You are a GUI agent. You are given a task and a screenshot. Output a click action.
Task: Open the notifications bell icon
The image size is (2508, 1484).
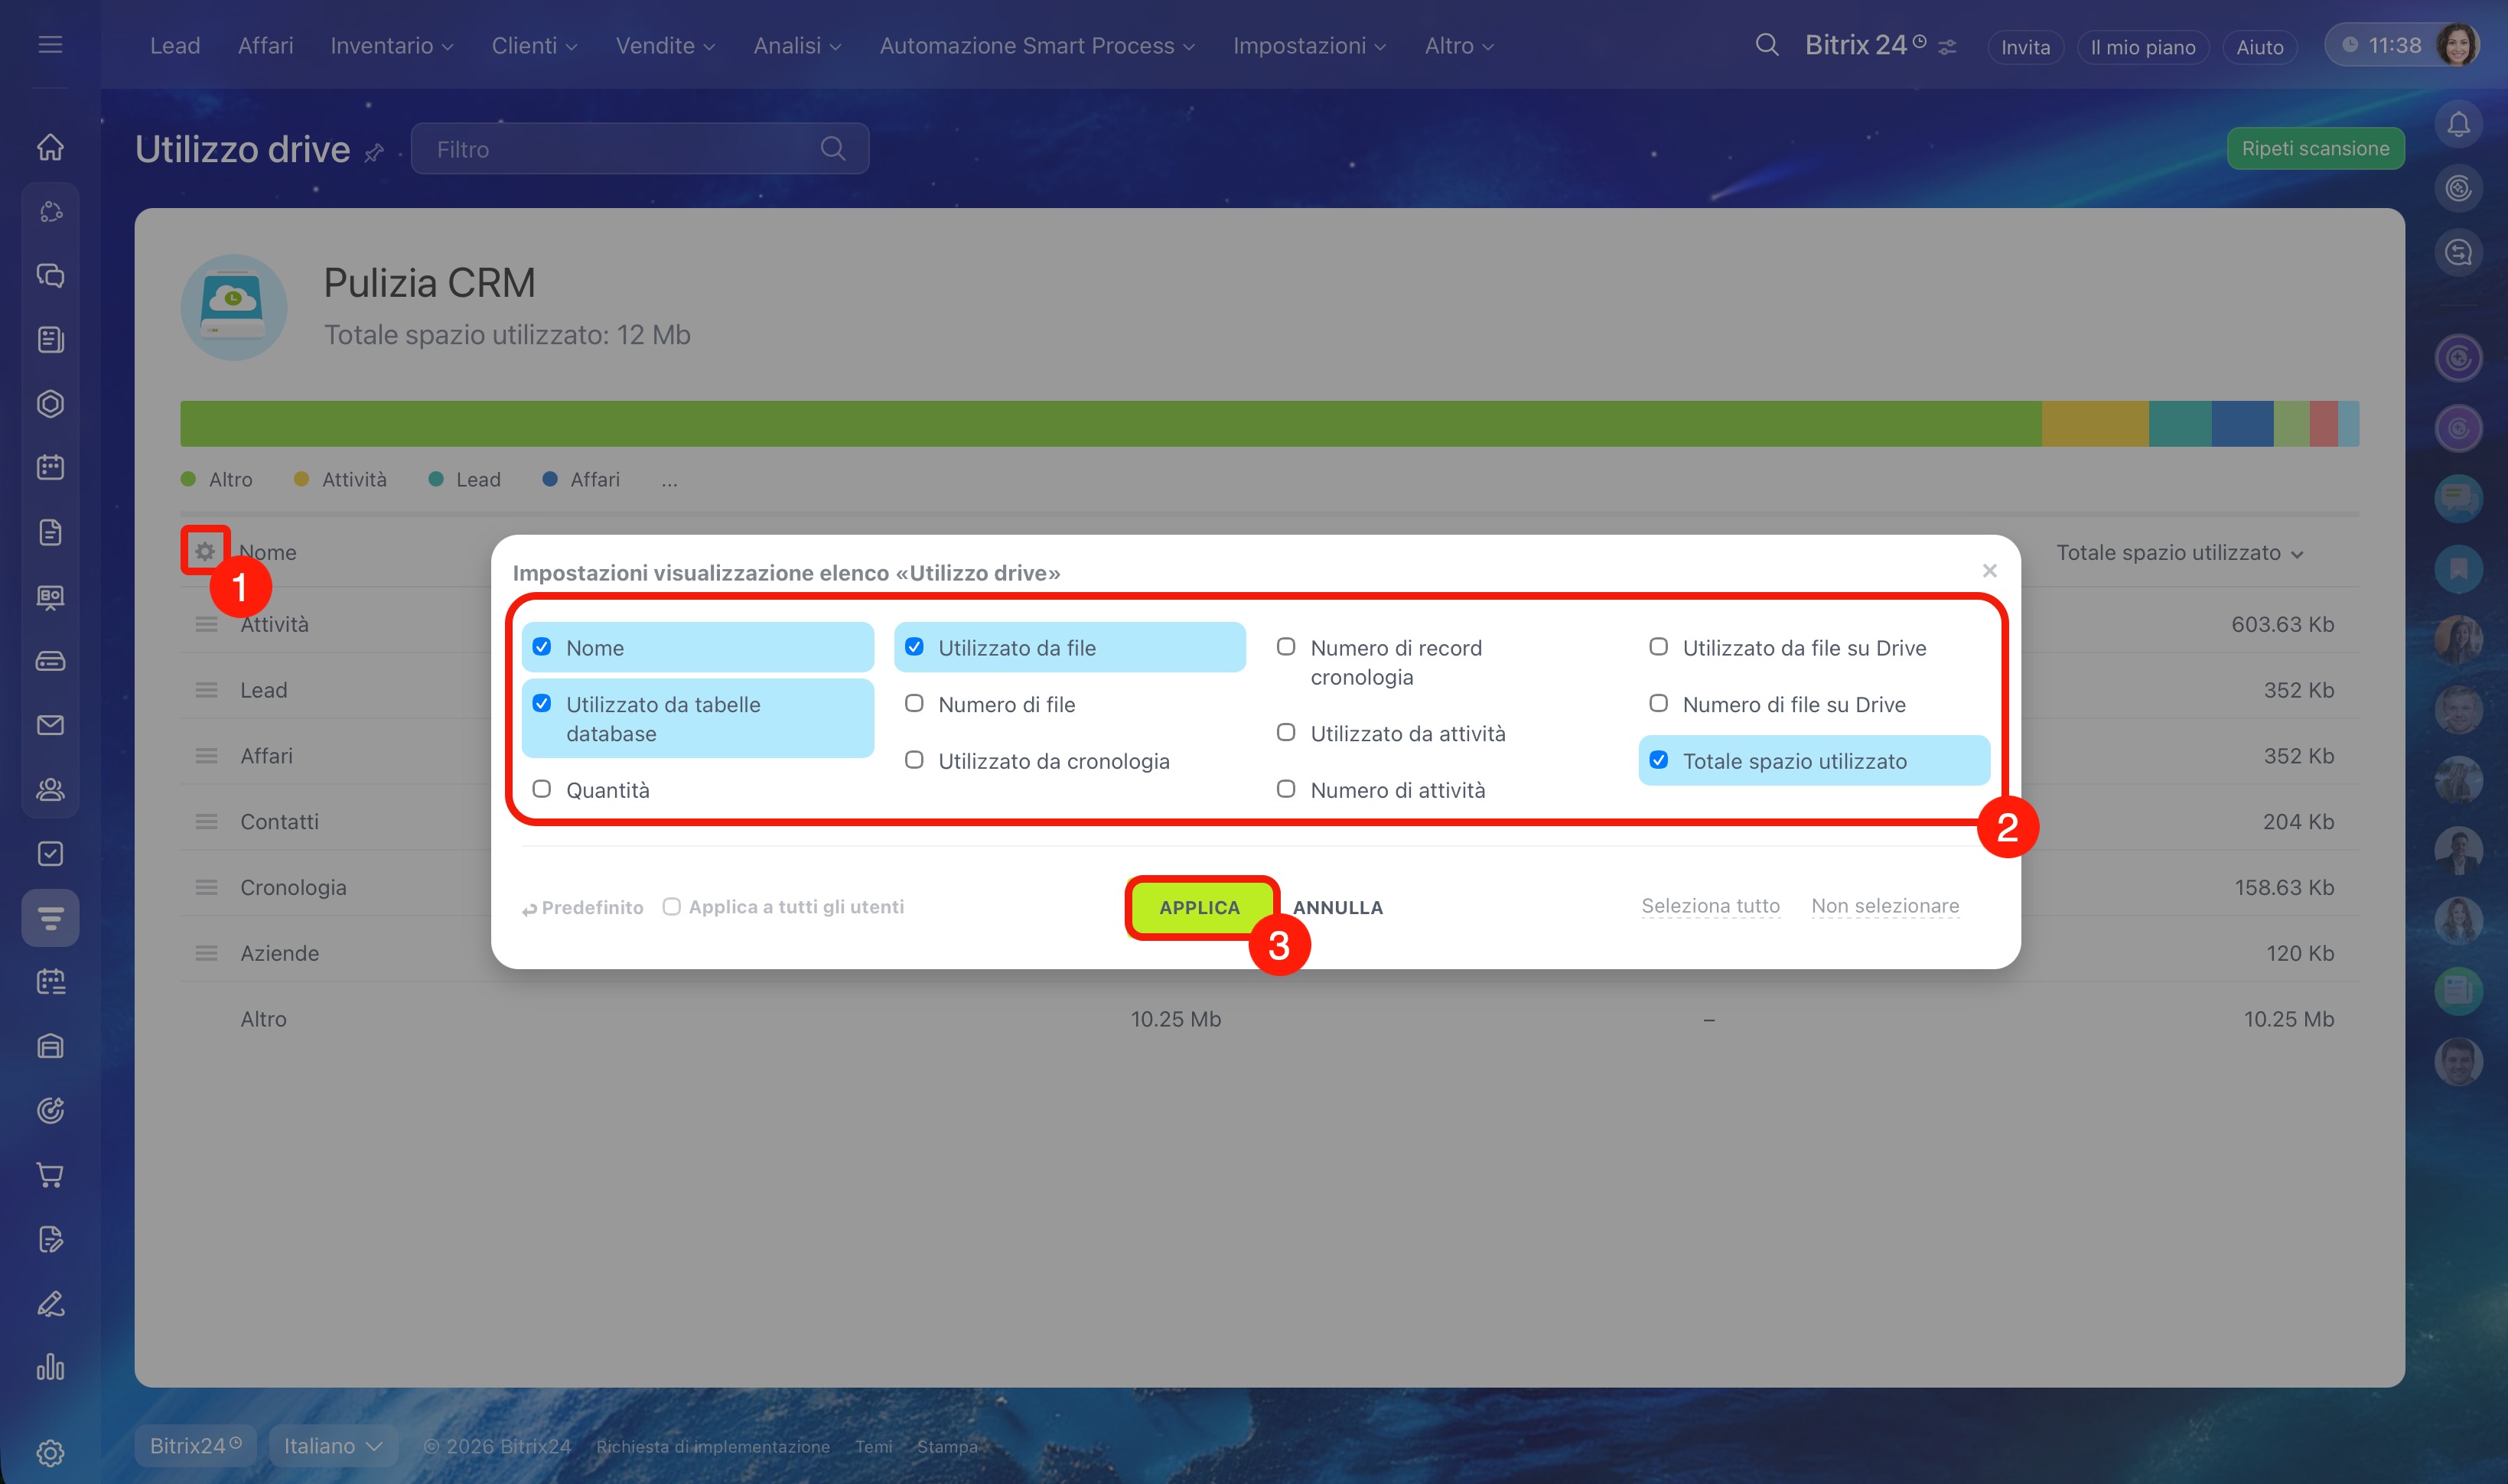pos(2458,125)
